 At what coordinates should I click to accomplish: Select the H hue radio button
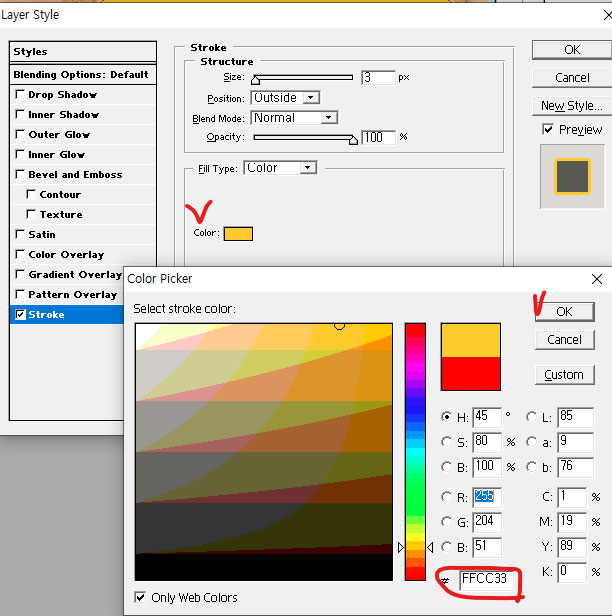point(446,416)
